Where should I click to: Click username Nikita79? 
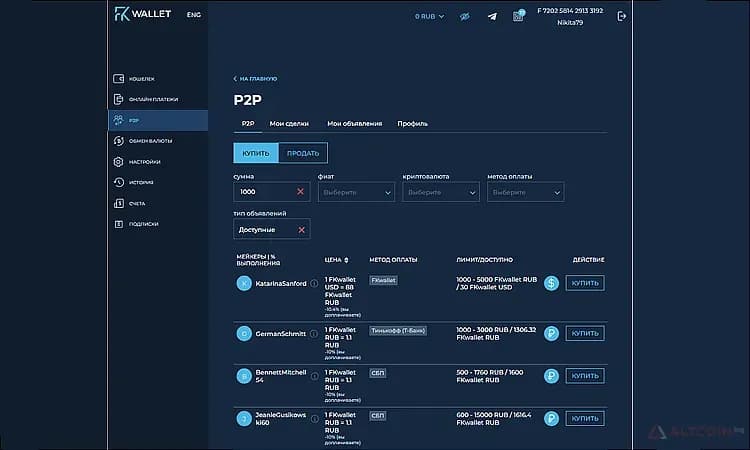point(570,22)
